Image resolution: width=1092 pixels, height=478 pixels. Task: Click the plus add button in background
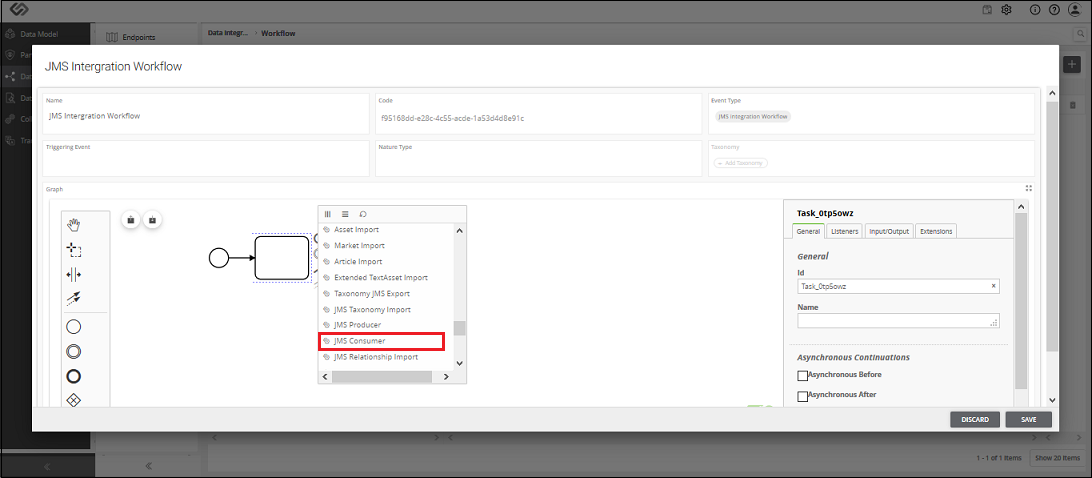(x=1072, y=63)
